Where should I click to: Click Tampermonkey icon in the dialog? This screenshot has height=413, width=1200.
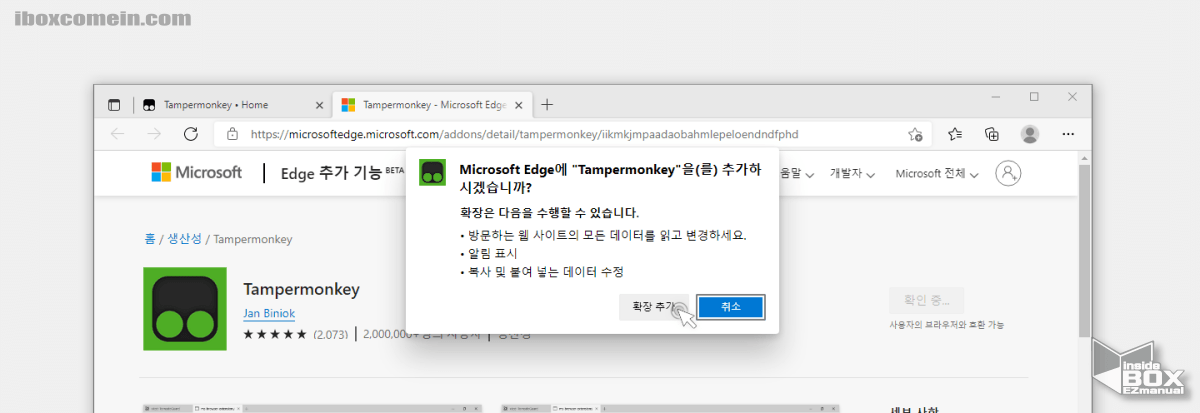pyautogui.click(x=432, y=171)
